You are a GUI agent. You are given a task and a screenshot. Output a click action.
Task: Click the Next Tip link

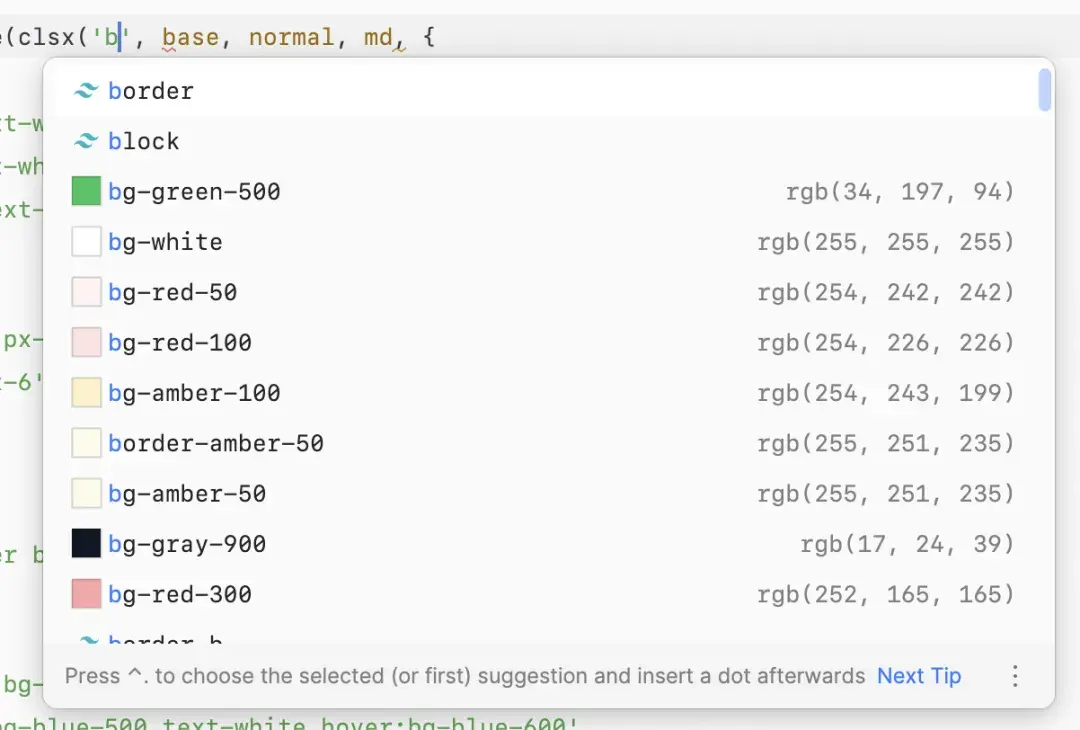[x=919, y=676]
